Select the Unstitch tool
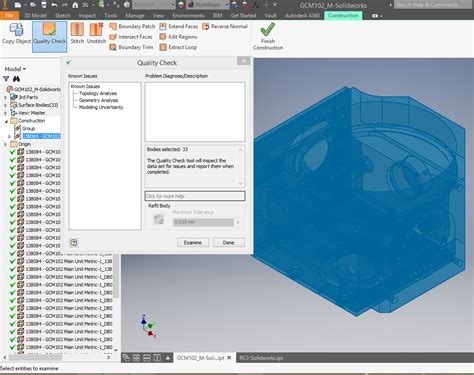Viewport: 474px width, 375px height. click(96, 34)
